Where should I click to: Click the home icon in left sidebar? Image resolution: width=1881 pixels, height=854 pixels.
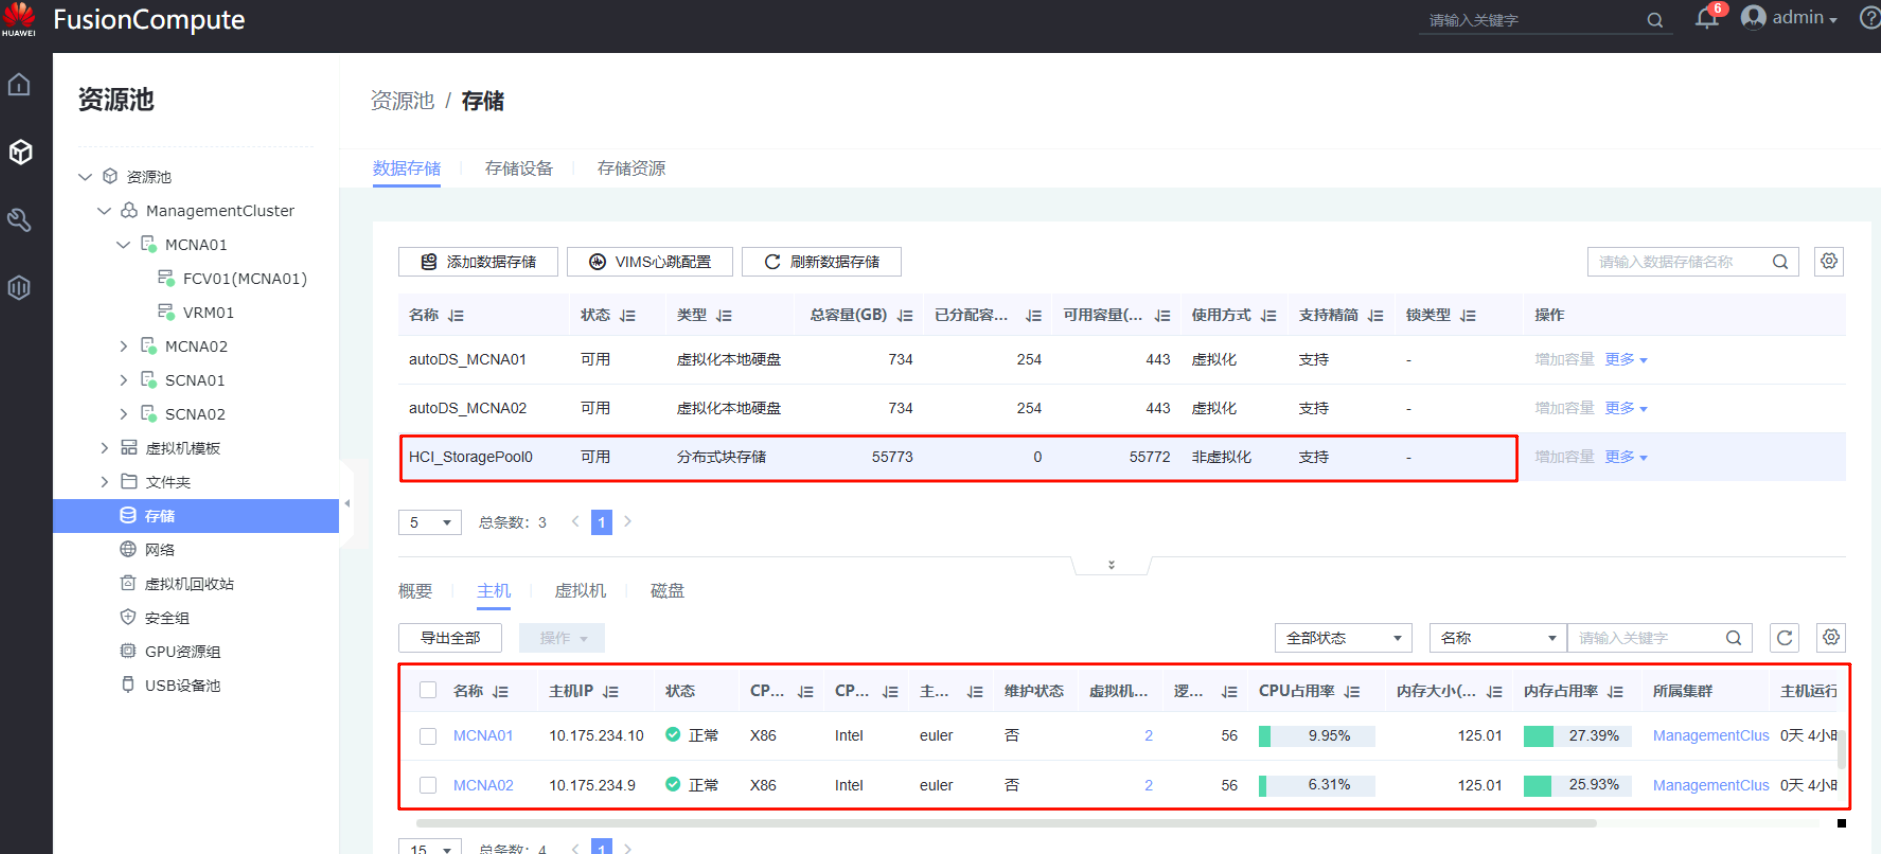[20, 85]
